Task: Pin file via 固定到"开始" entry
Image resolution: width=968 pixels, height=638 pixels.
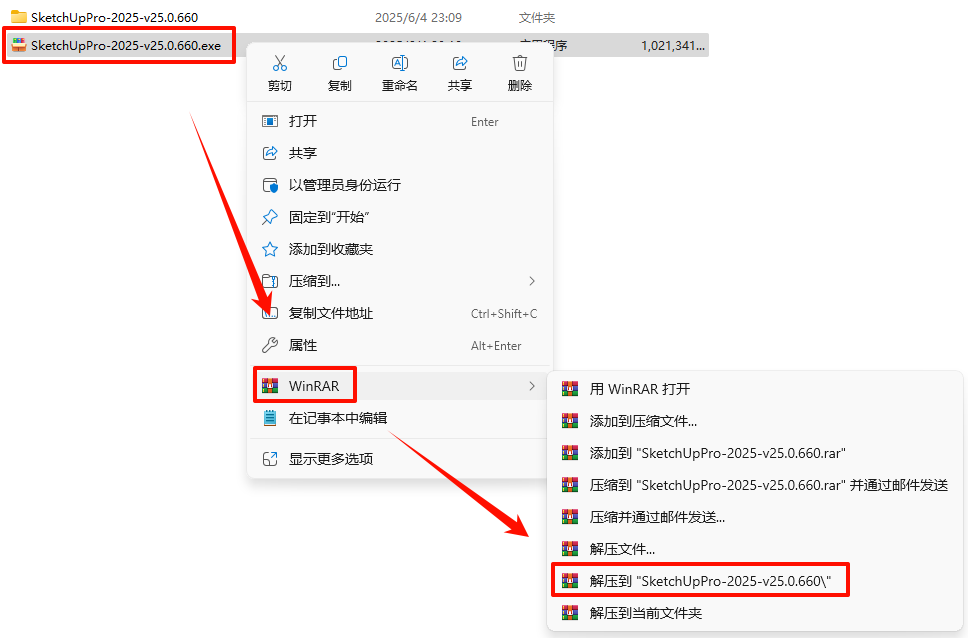Action: click(399, 217)
